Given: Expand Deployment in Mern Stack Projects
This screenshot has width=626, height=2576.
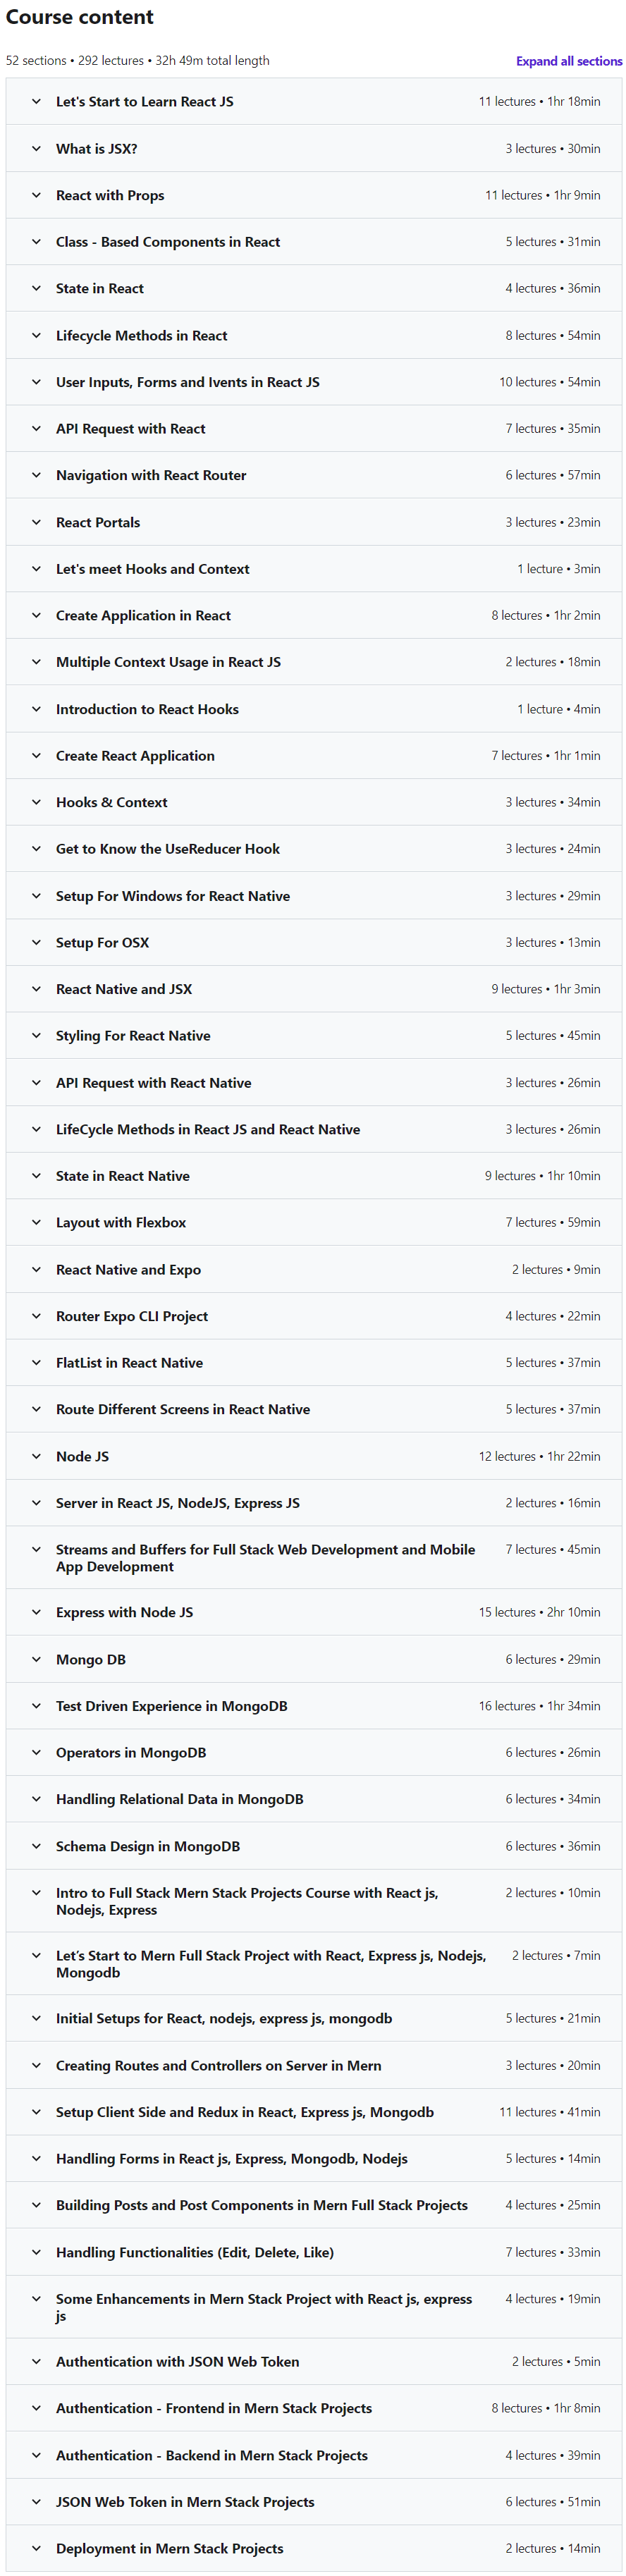Looking at the screenshot, I should [314, 2548].
